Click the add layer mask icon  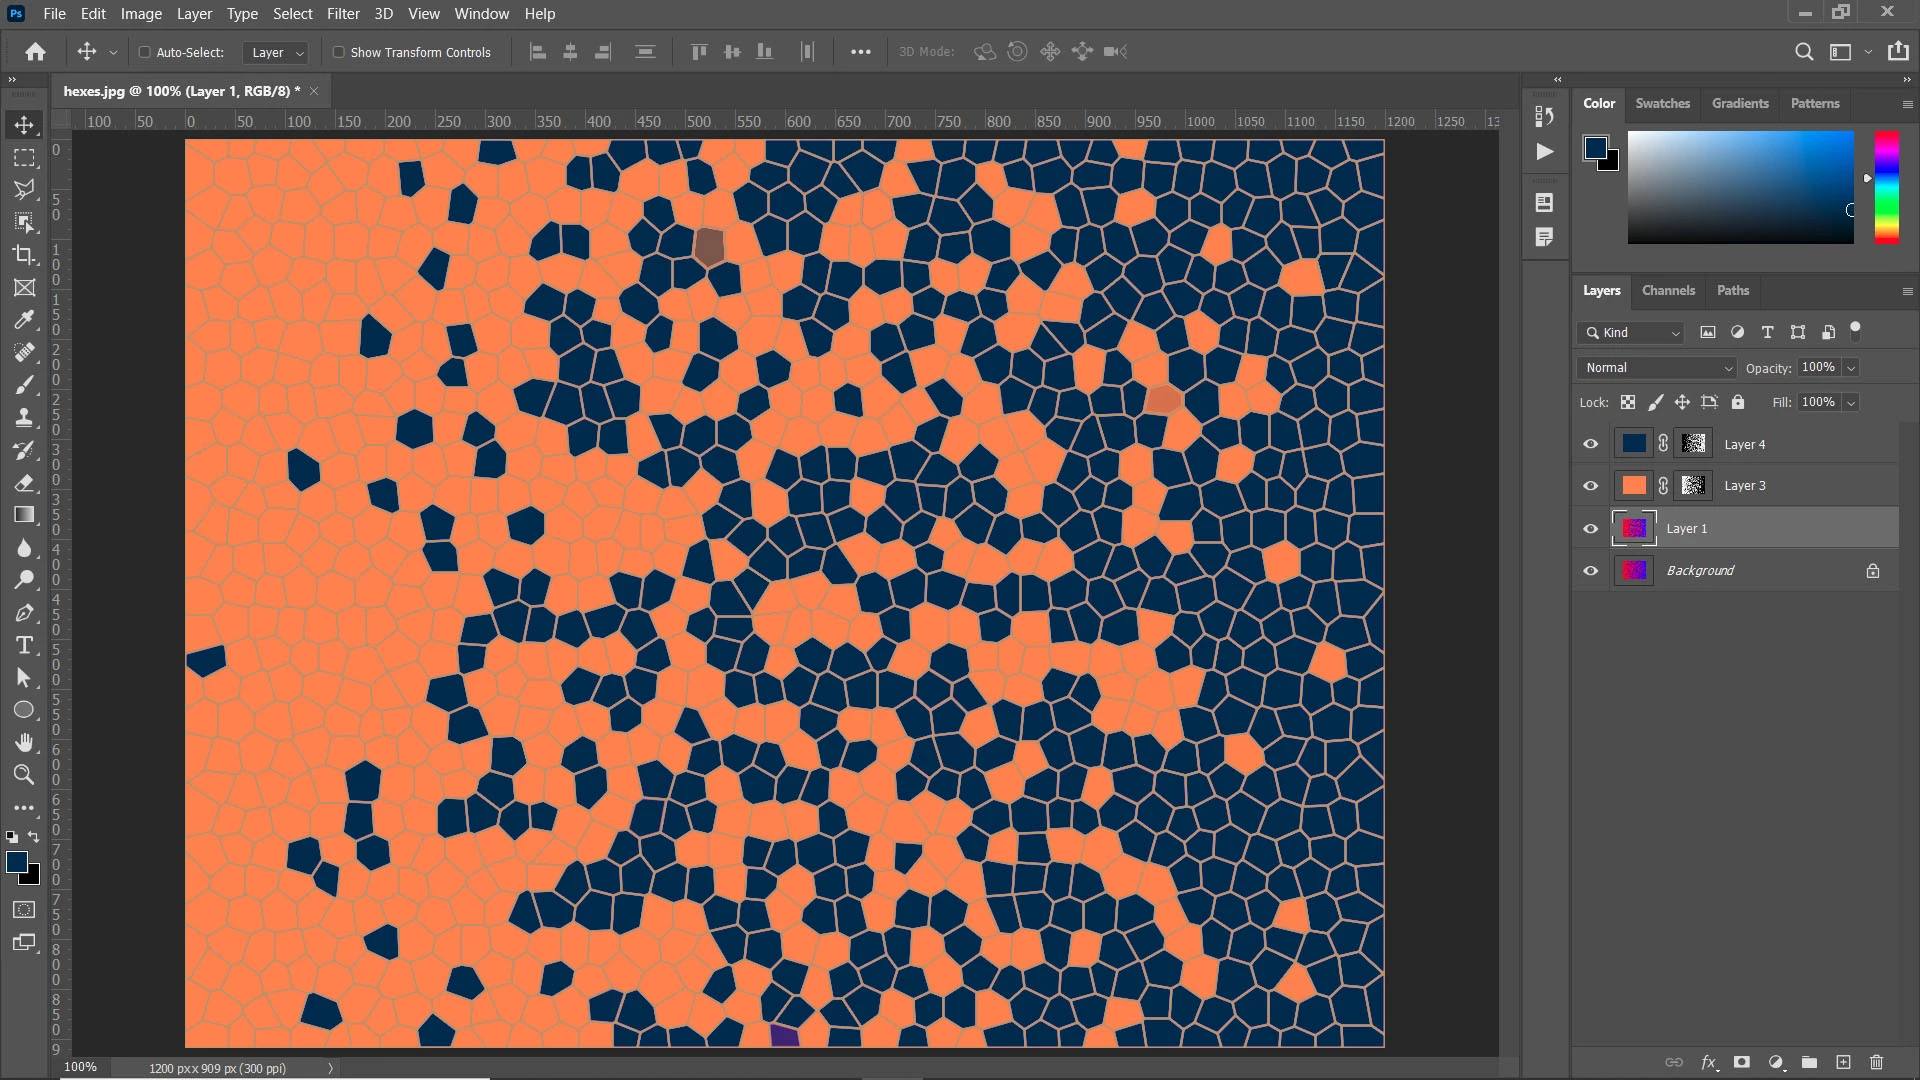1742,1062
